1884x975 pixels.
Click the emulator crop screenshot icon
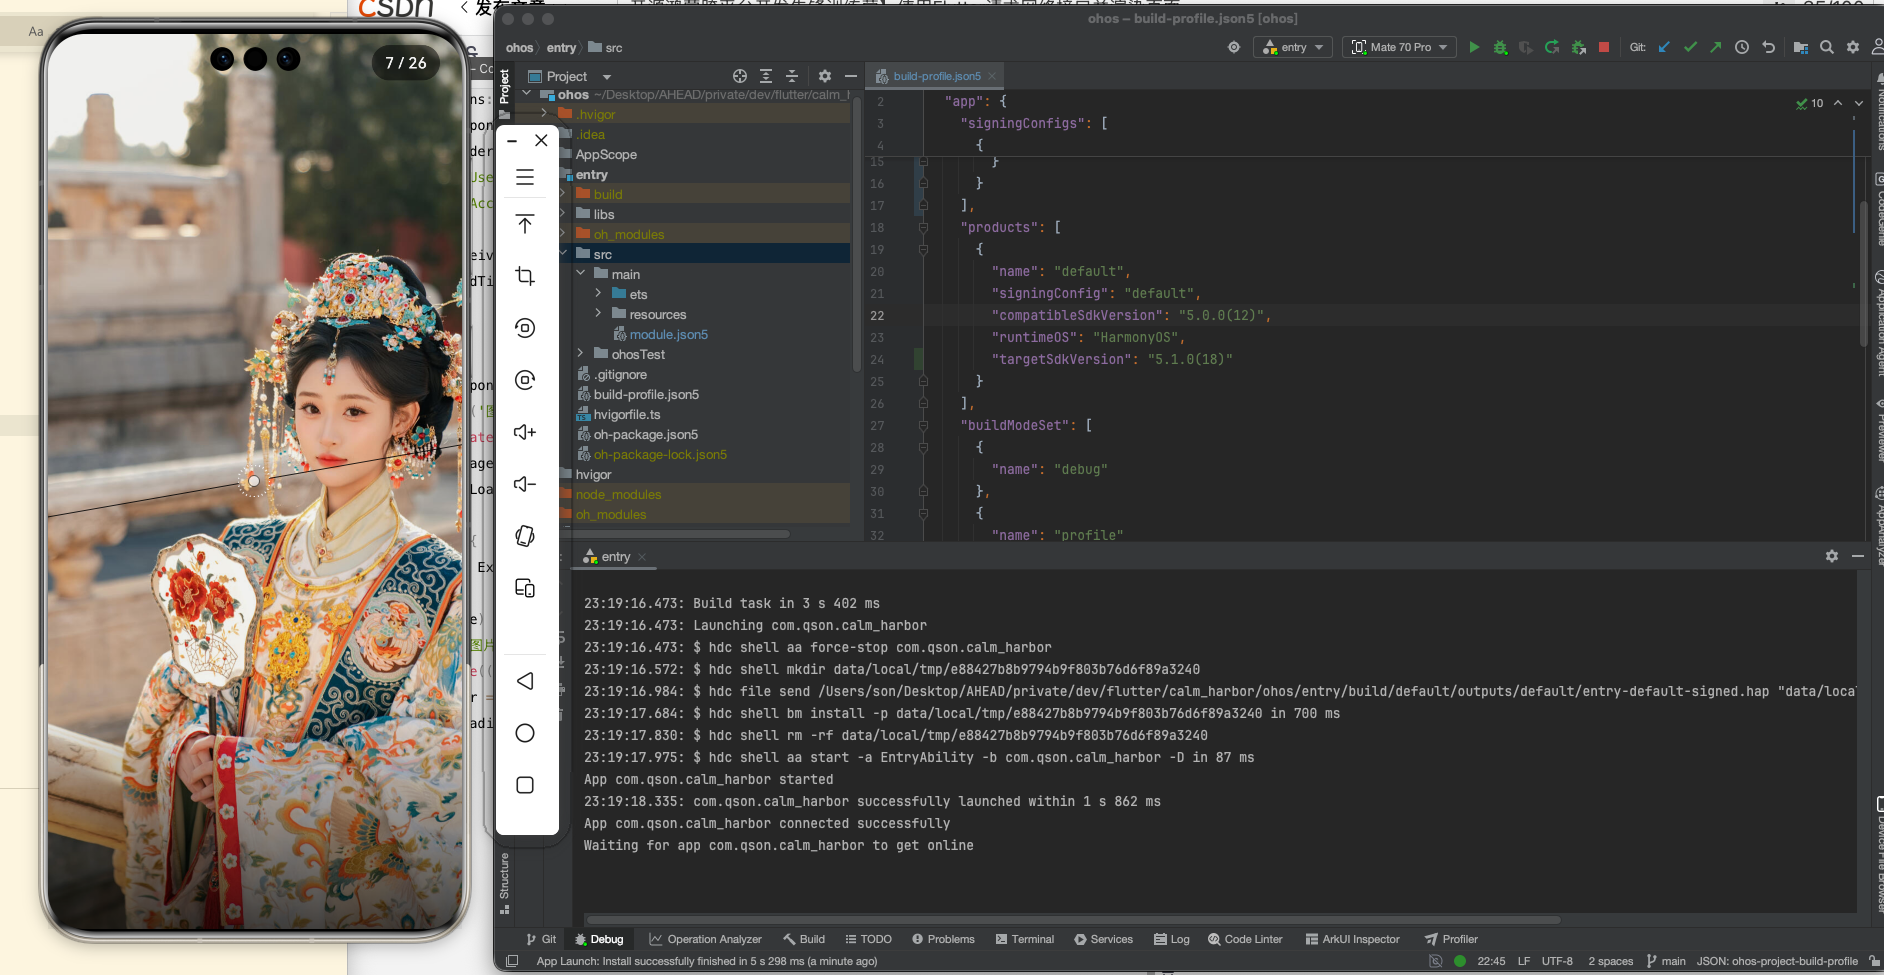(525, 276)
